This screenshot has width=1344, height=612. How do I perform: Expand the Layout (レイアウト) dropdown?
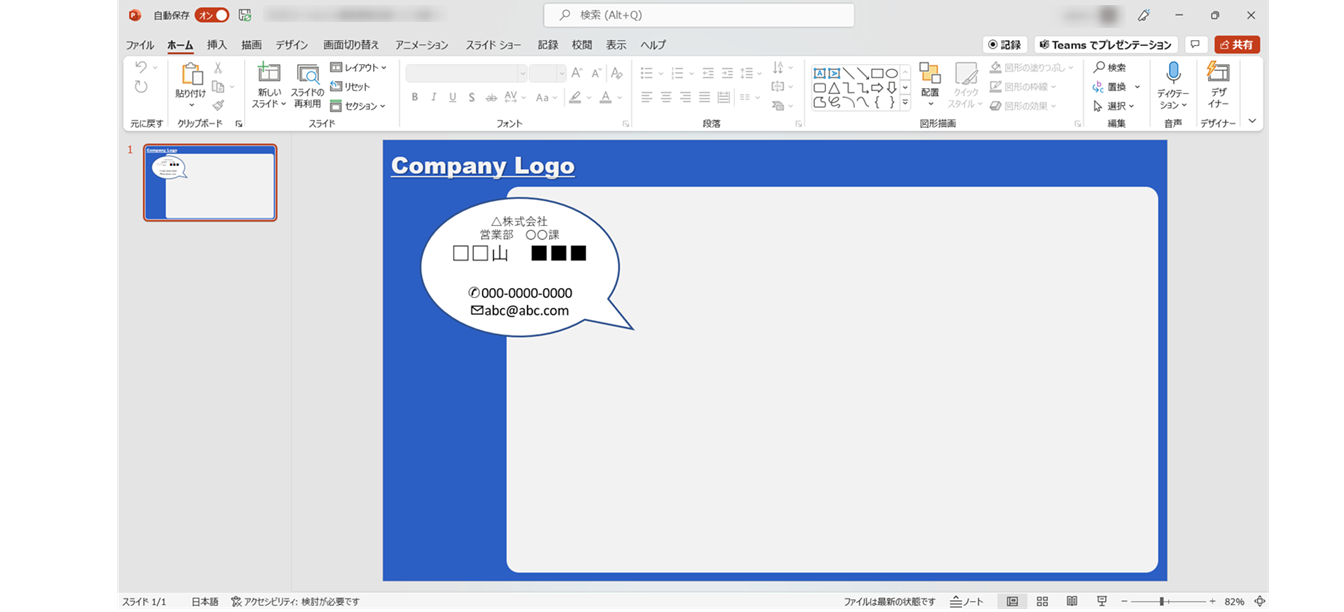[x=358, y=68]
